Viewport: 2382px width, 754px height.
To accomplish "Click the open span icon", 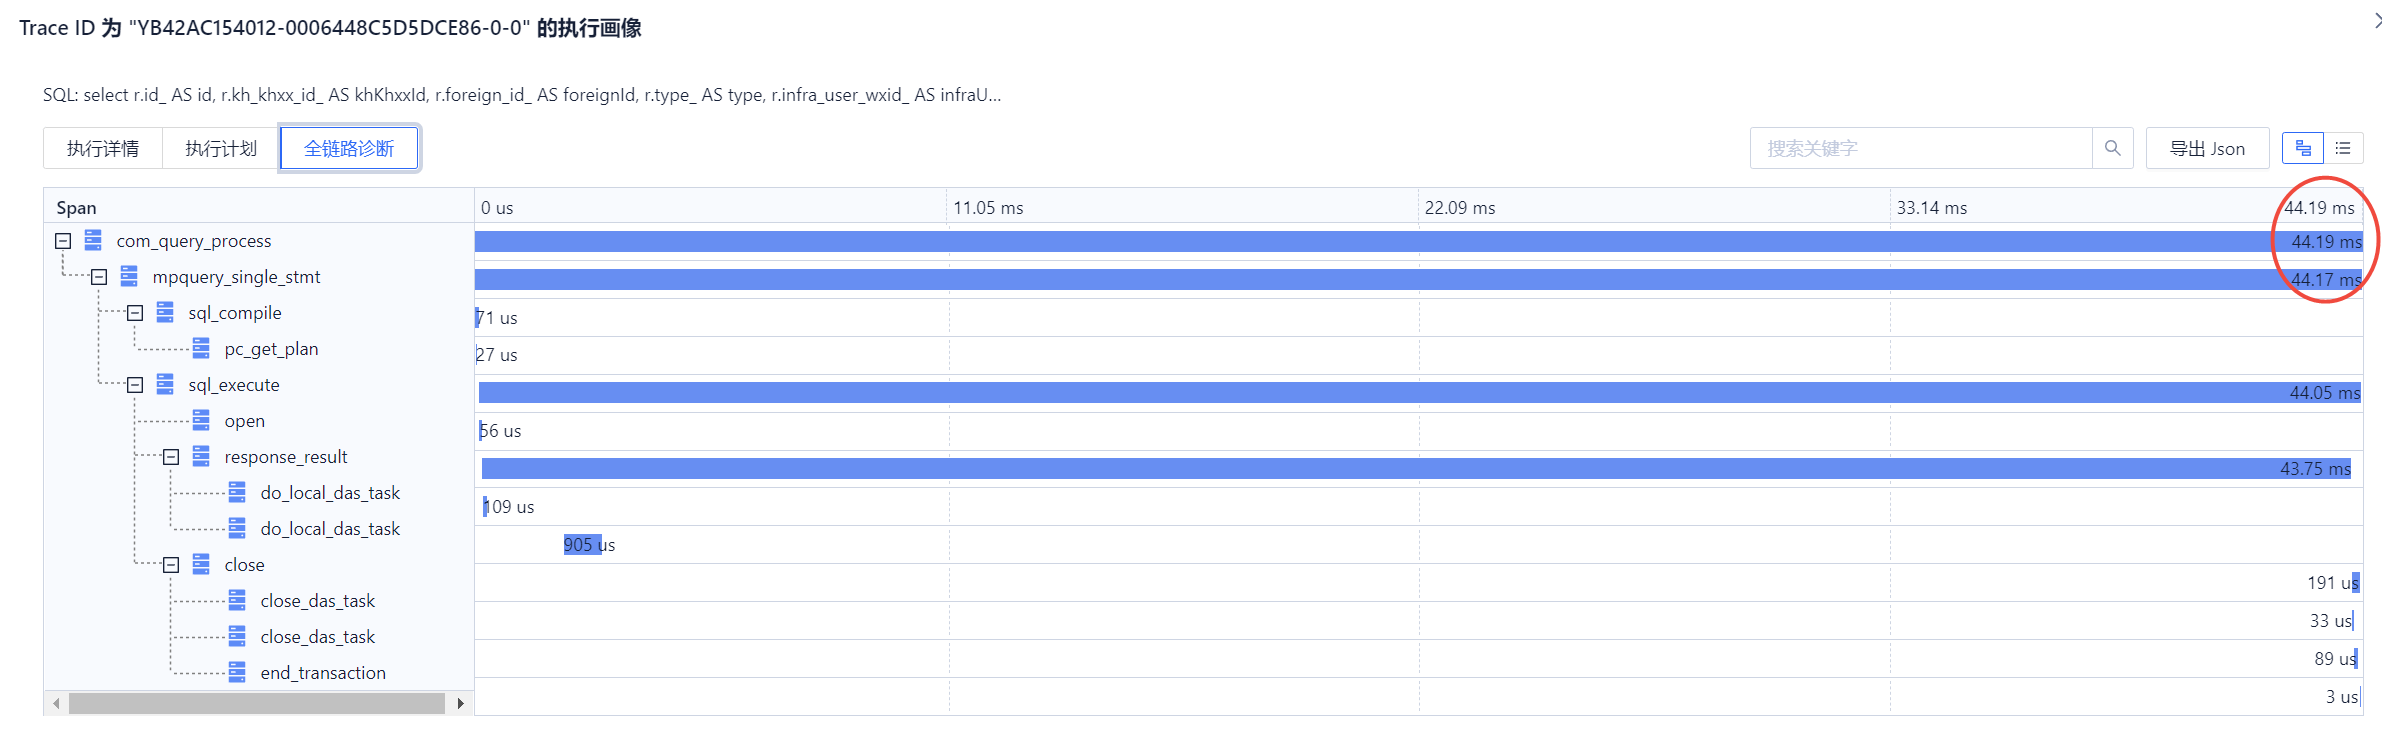I will point(201,420).
